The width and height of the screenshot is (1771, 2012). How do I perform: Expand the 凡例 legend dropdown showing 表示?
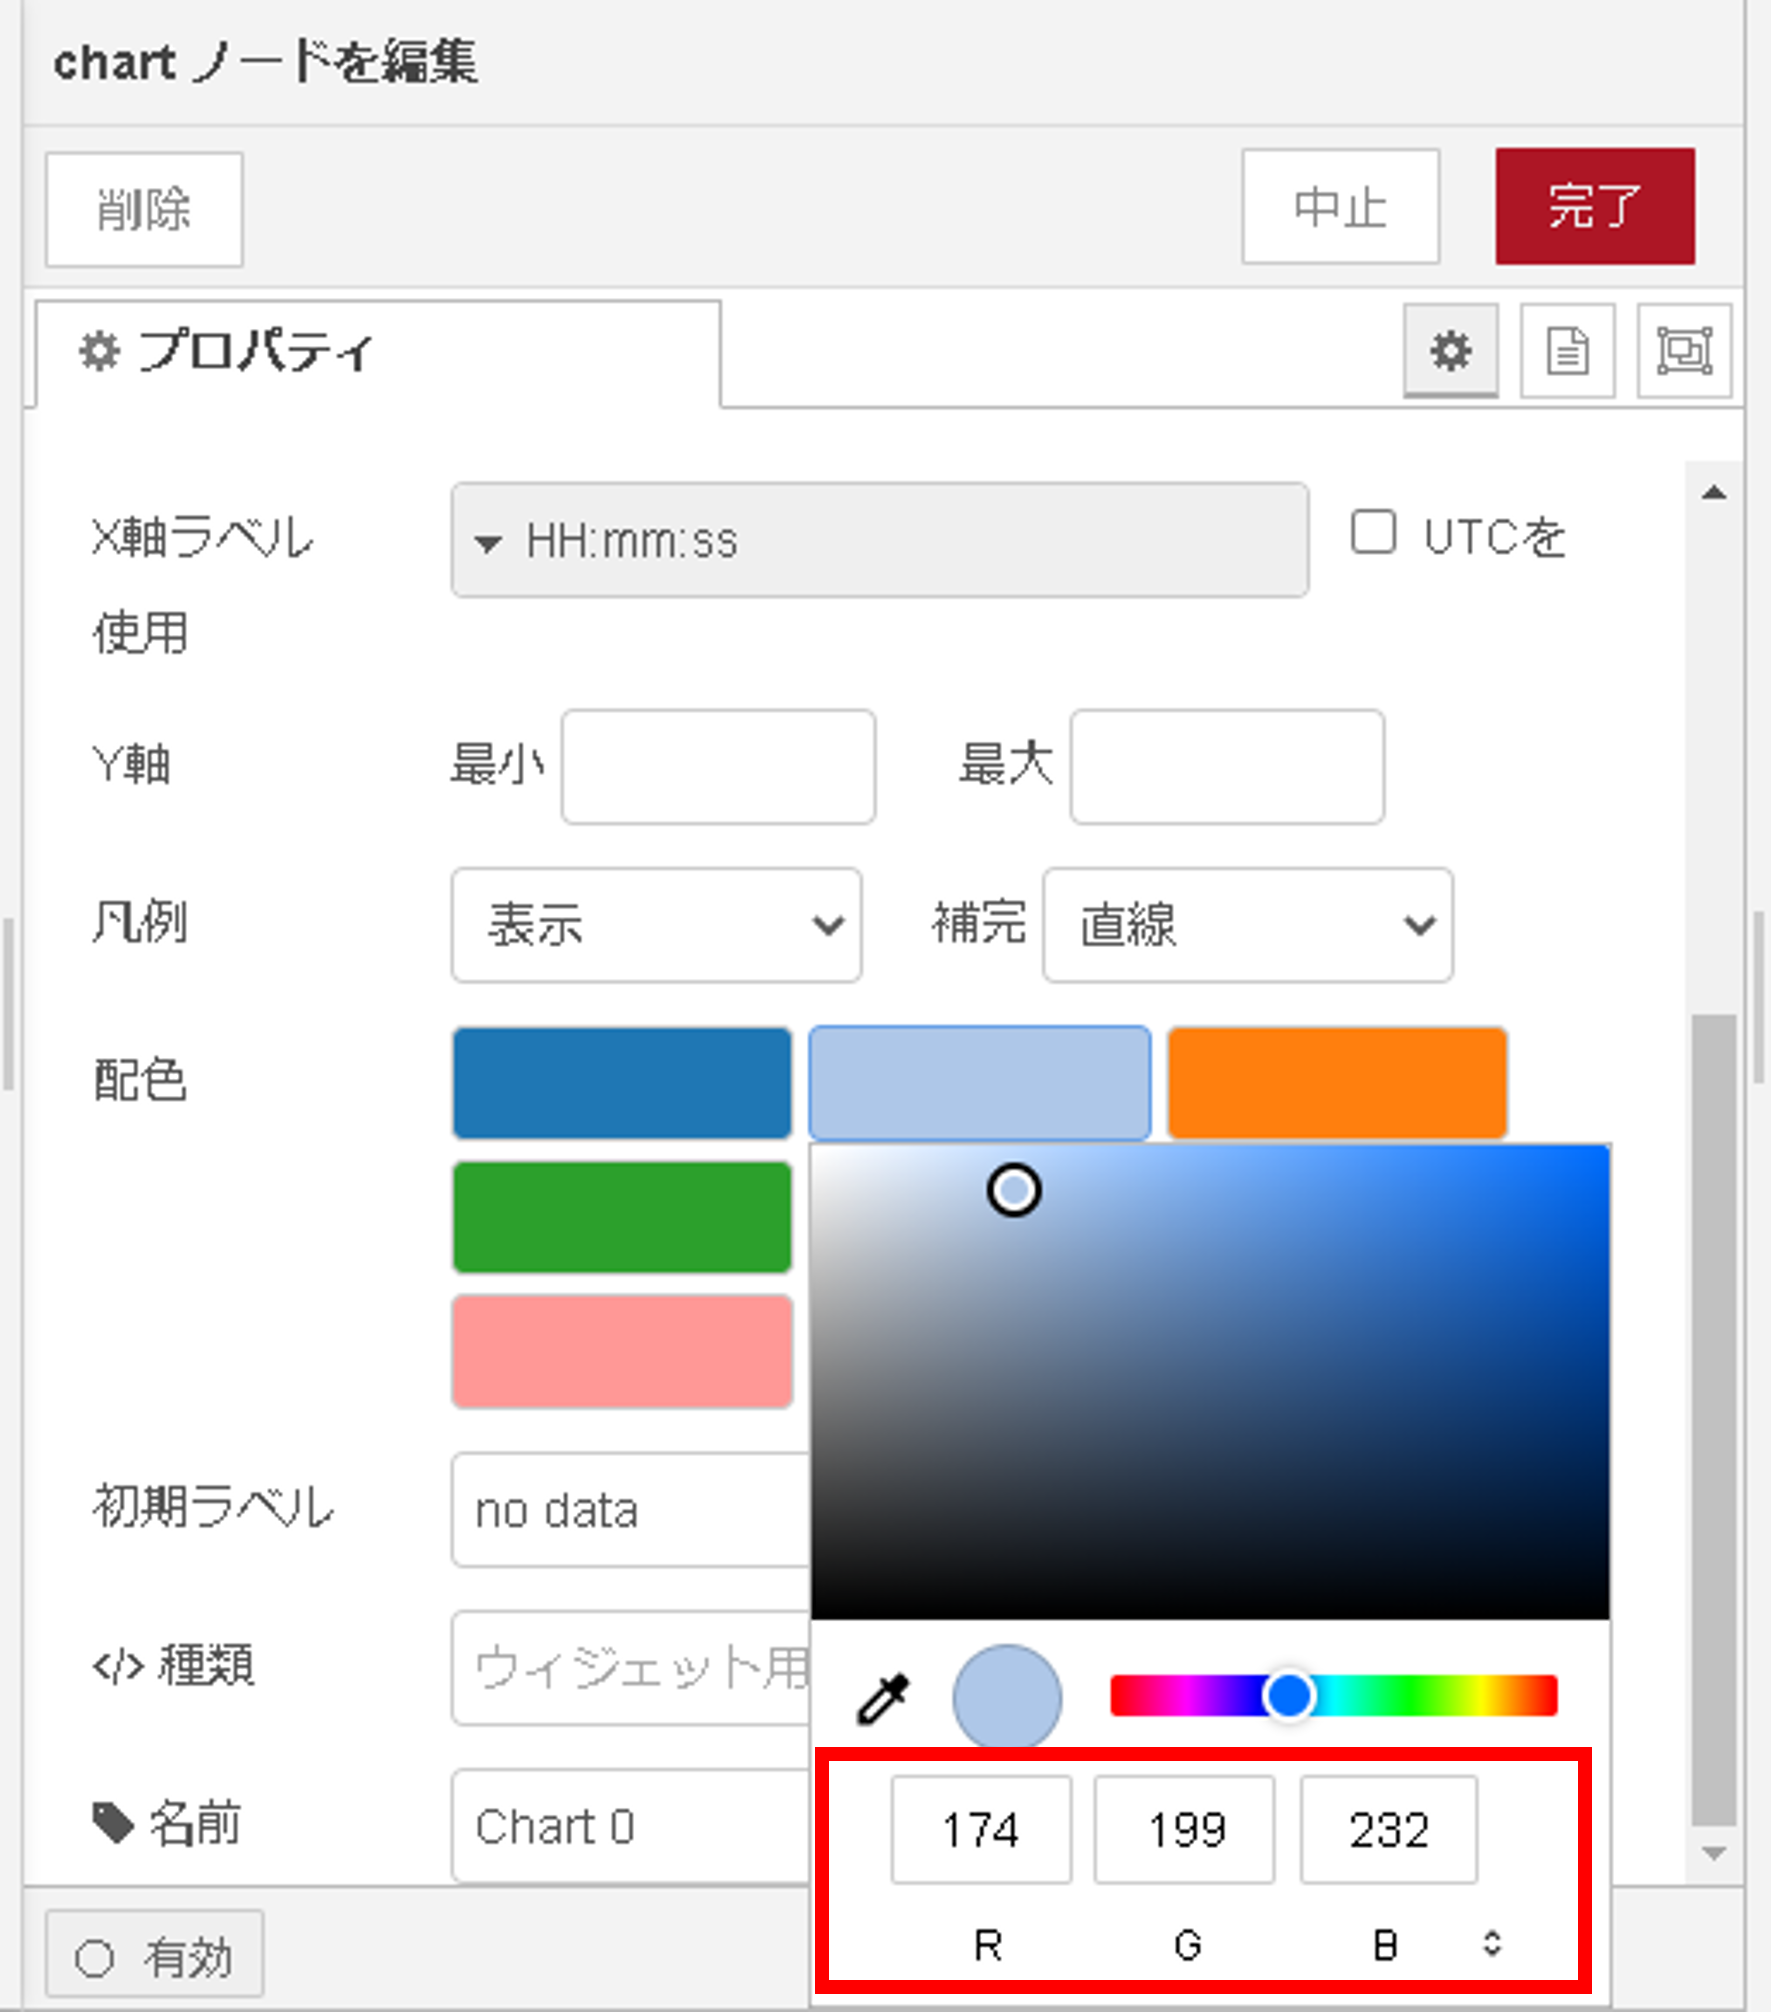(x=656, y=924)
